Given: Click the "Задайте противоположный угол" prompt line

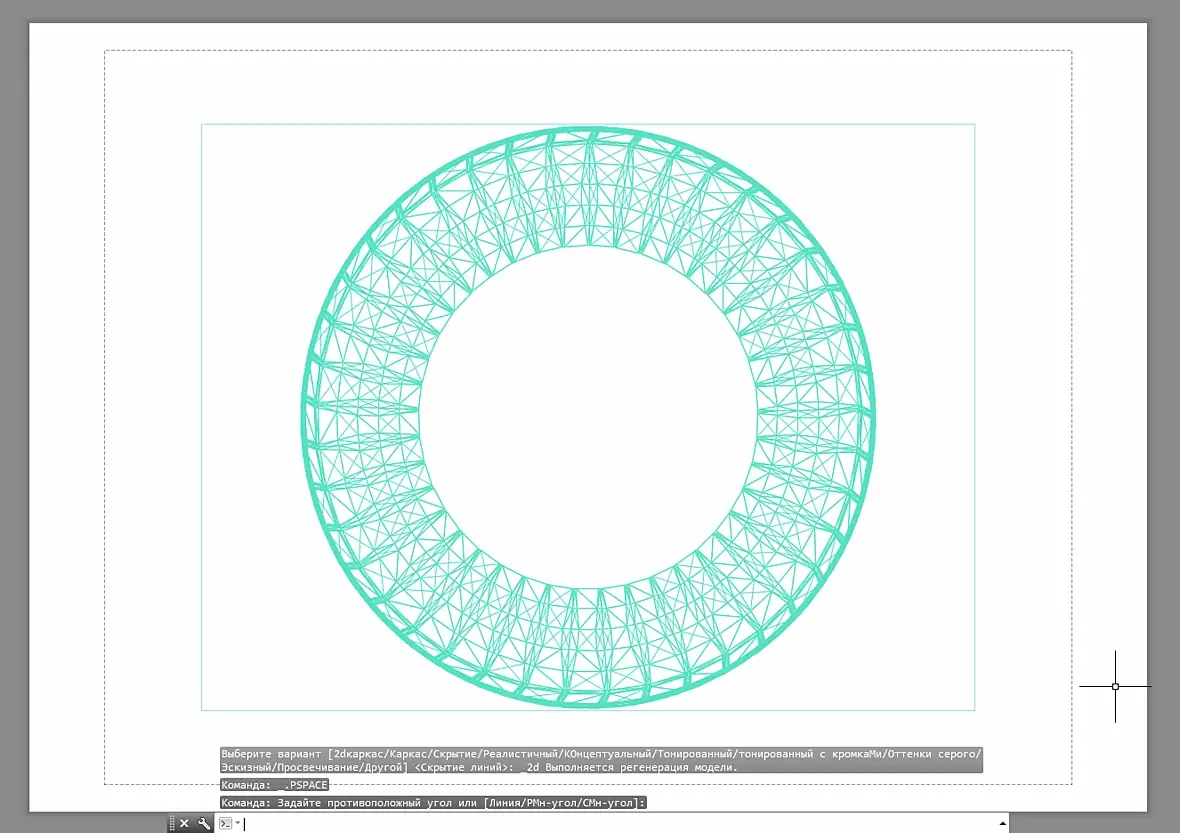Looking at the screenshot, I should coord(433,803).
